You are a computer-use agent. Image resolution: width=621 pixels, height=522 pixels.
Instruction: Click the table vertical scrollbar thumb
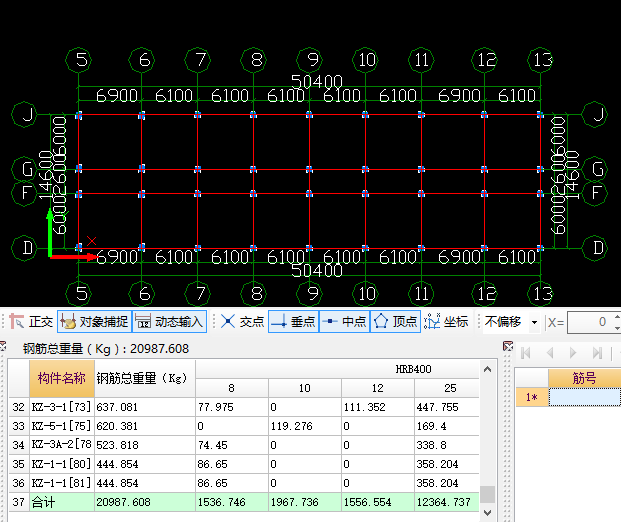(x=487, y=494)
